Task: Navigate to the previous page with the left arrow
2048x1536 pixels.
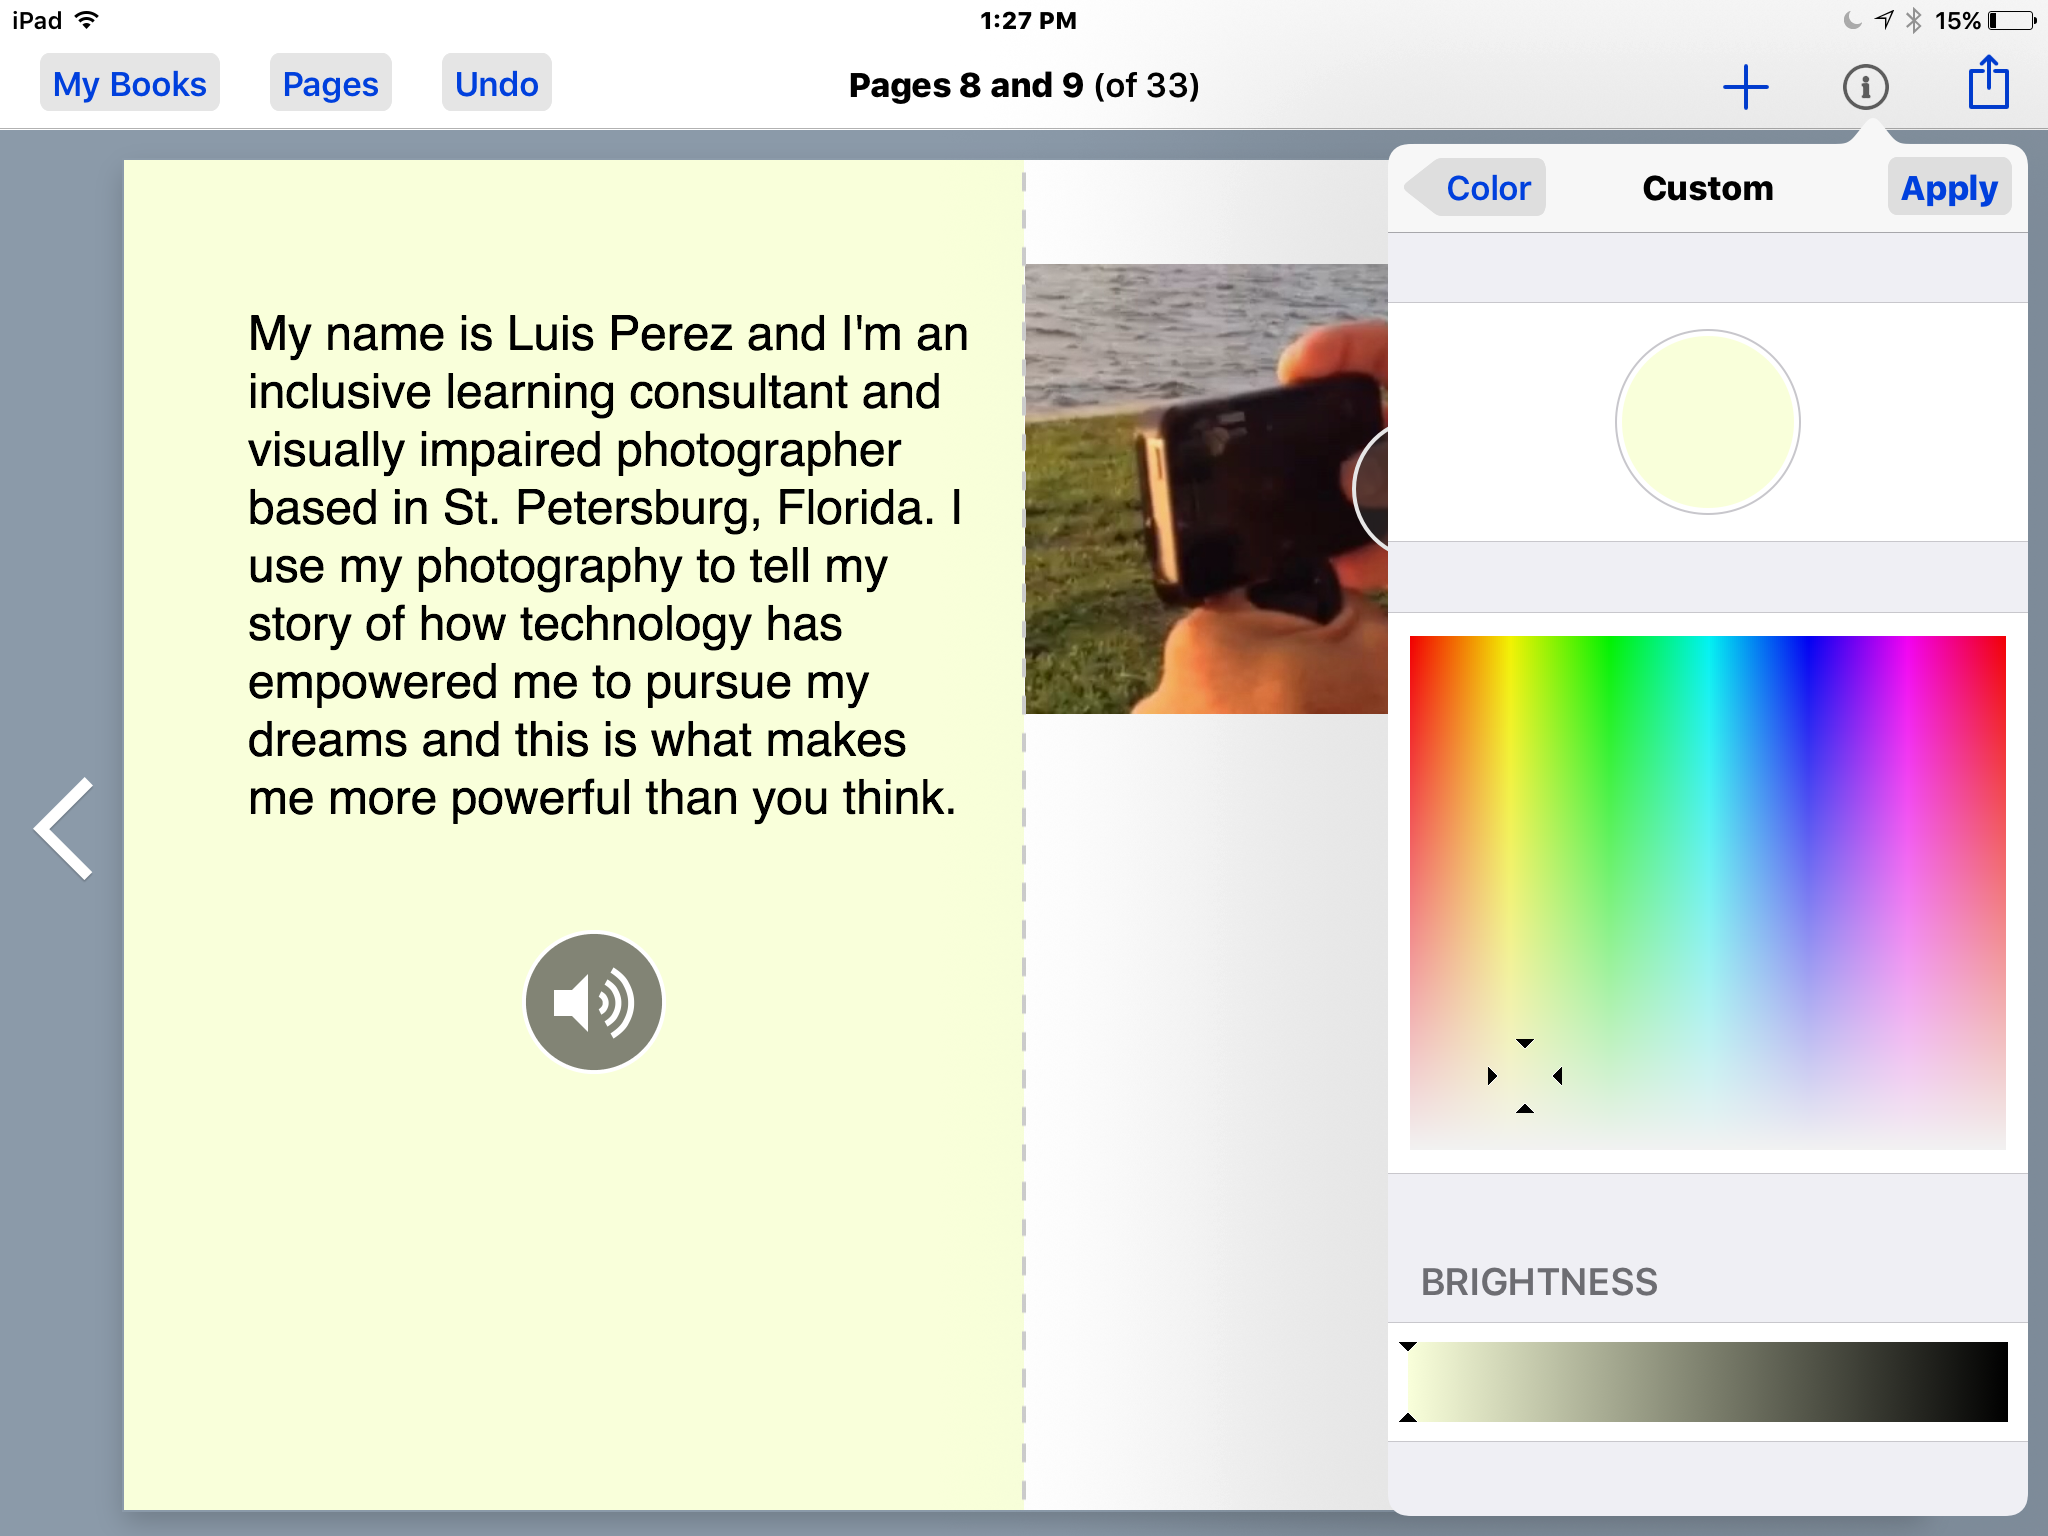Action: (x=62, y=828)
